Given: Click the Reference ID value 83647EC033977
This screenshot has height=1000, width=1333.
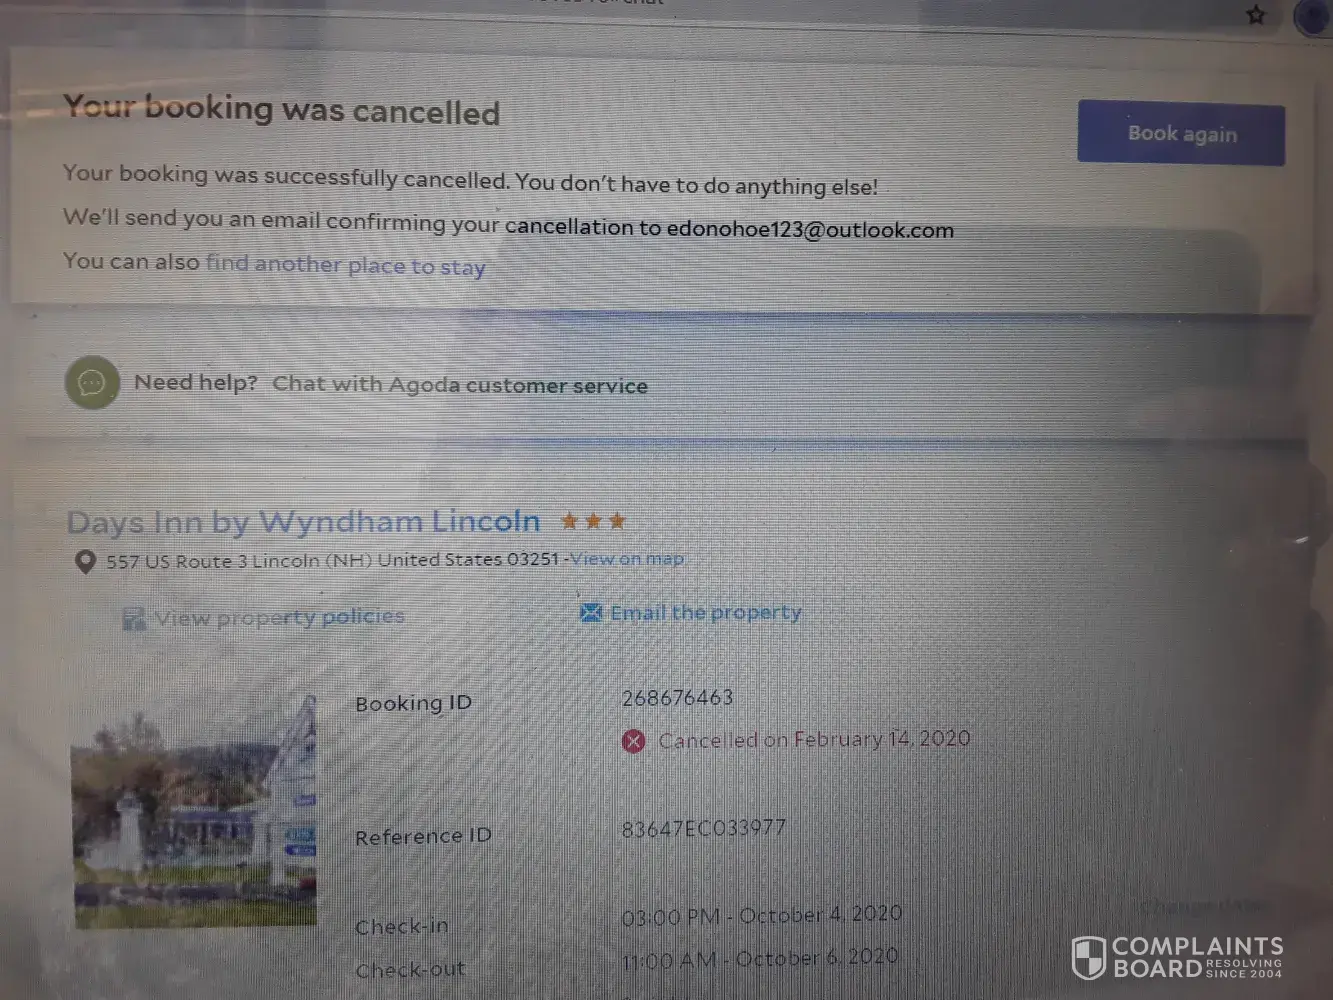Looking at the screenshot, I should click(x=704, y=829).
